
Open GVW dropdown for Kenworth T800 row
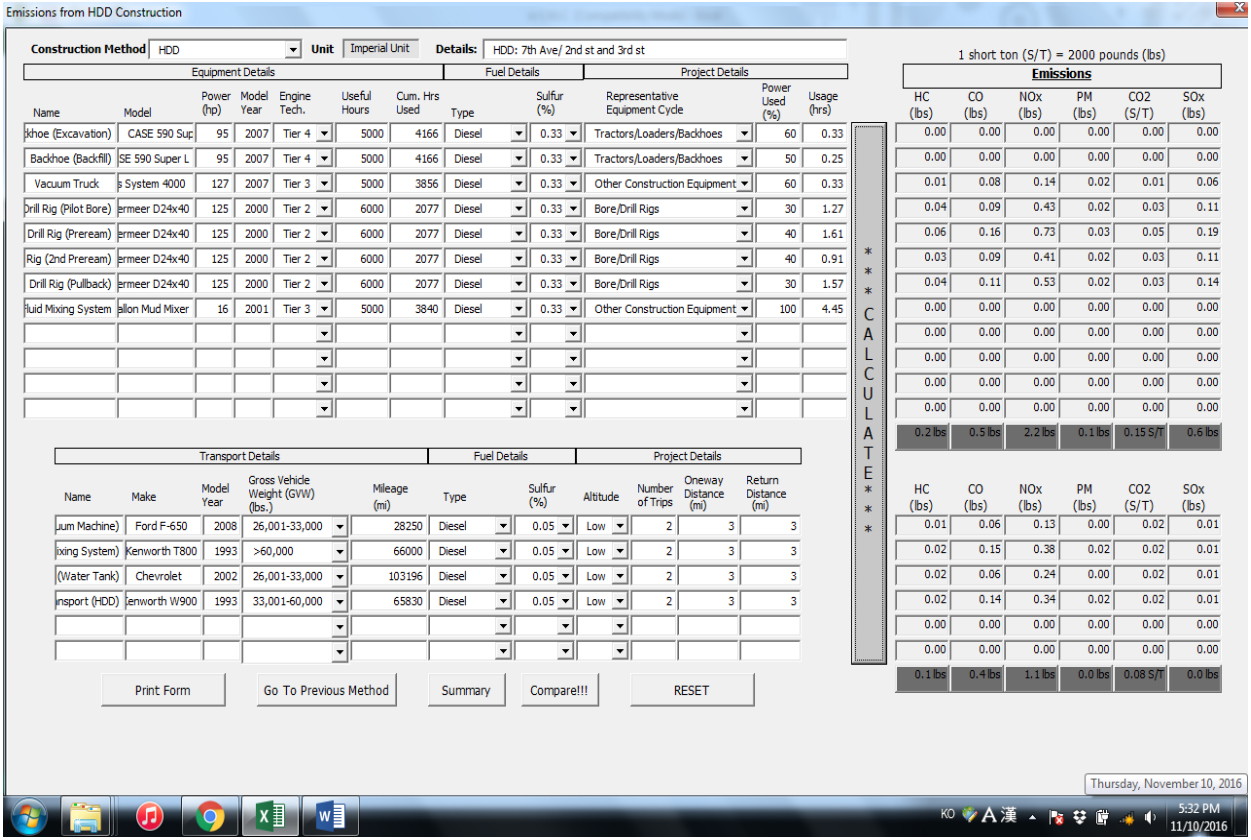[340, 551]
